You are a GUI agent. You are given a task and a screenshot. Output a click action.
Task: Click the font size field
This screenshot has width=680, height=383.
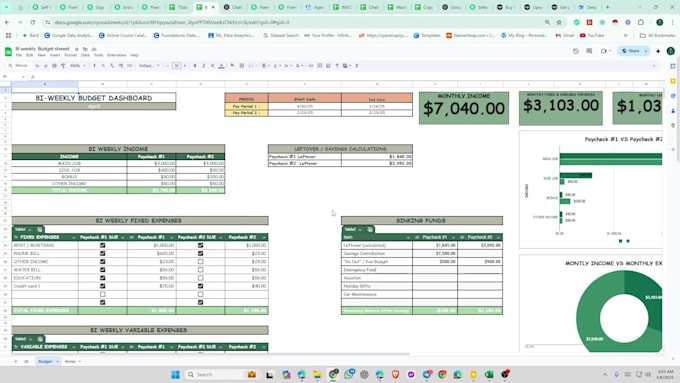176,66
